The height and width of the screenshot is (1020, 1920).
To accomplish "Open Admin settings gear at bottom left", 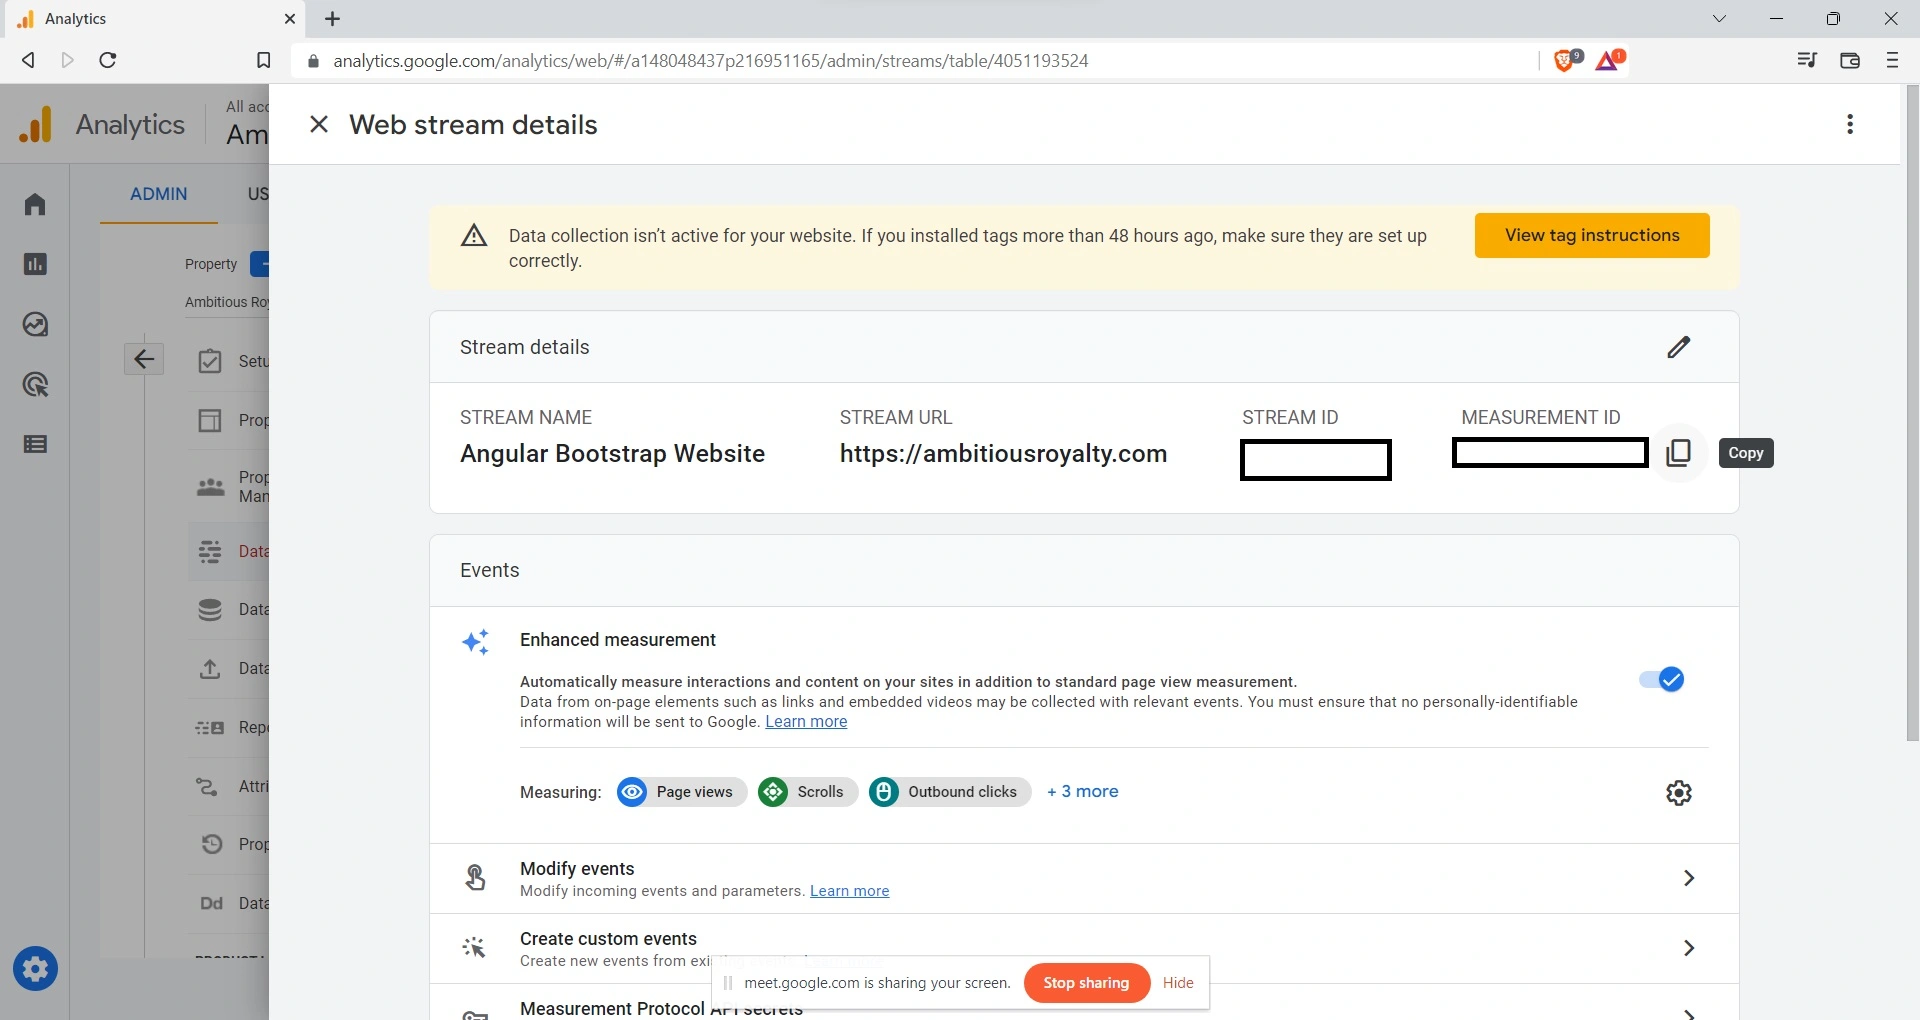I will (35, 968).
